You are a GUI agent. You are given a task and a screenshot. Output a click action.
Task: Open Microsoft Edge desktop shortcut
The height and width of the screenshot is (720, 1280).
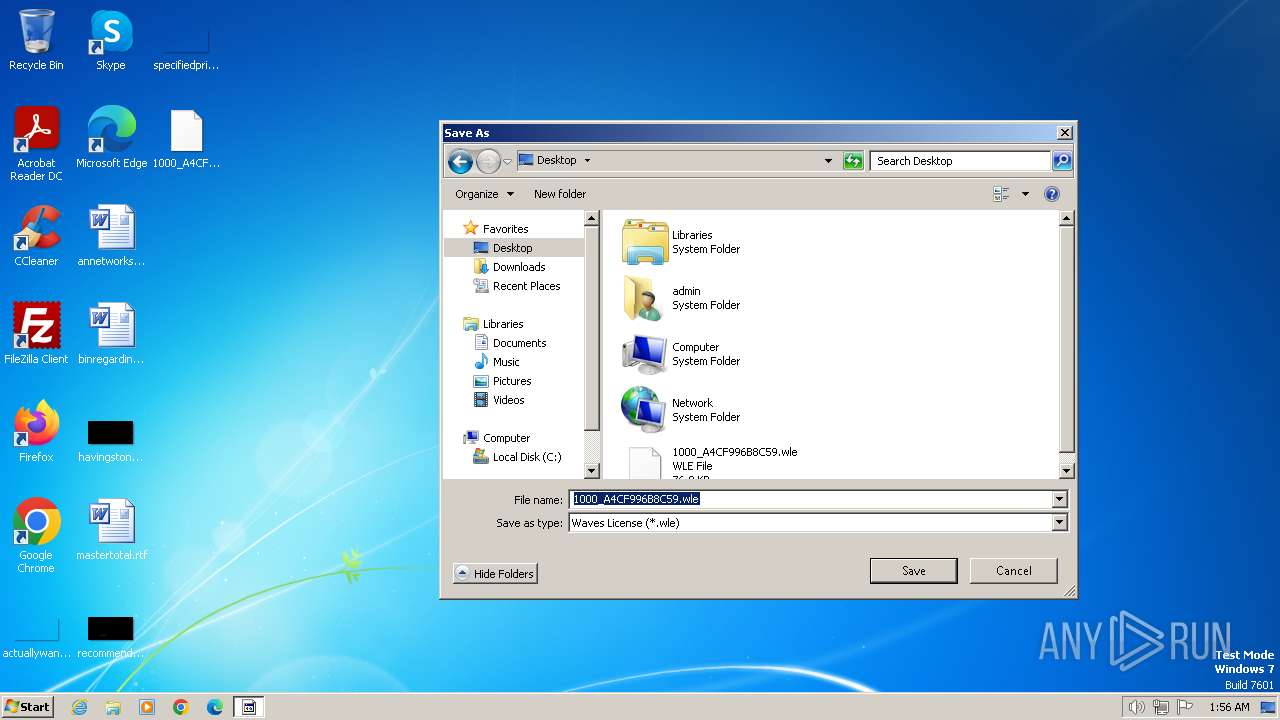click(111, 138)
